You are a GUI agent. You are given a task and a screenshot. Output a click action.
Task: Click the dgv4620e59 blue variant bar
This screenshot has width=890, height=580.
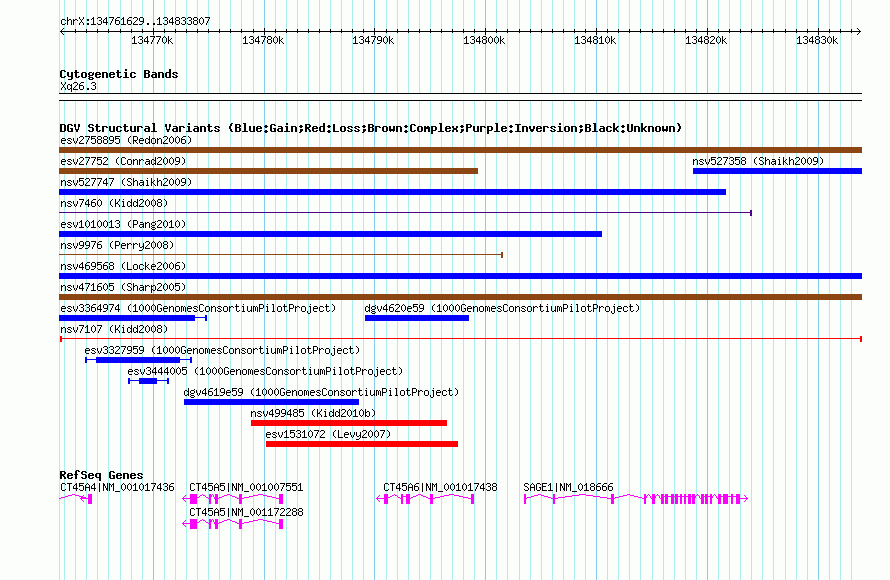pos(417,318)
